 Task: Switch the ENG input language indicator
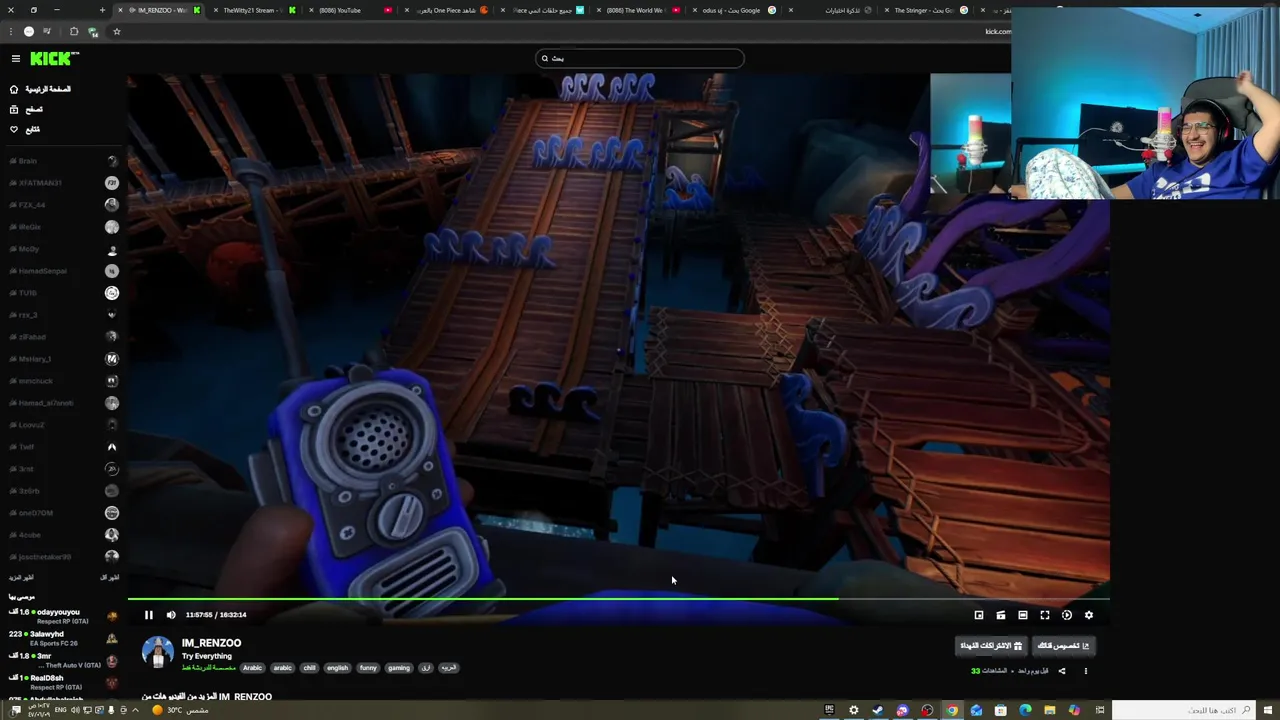pos(60,710)
